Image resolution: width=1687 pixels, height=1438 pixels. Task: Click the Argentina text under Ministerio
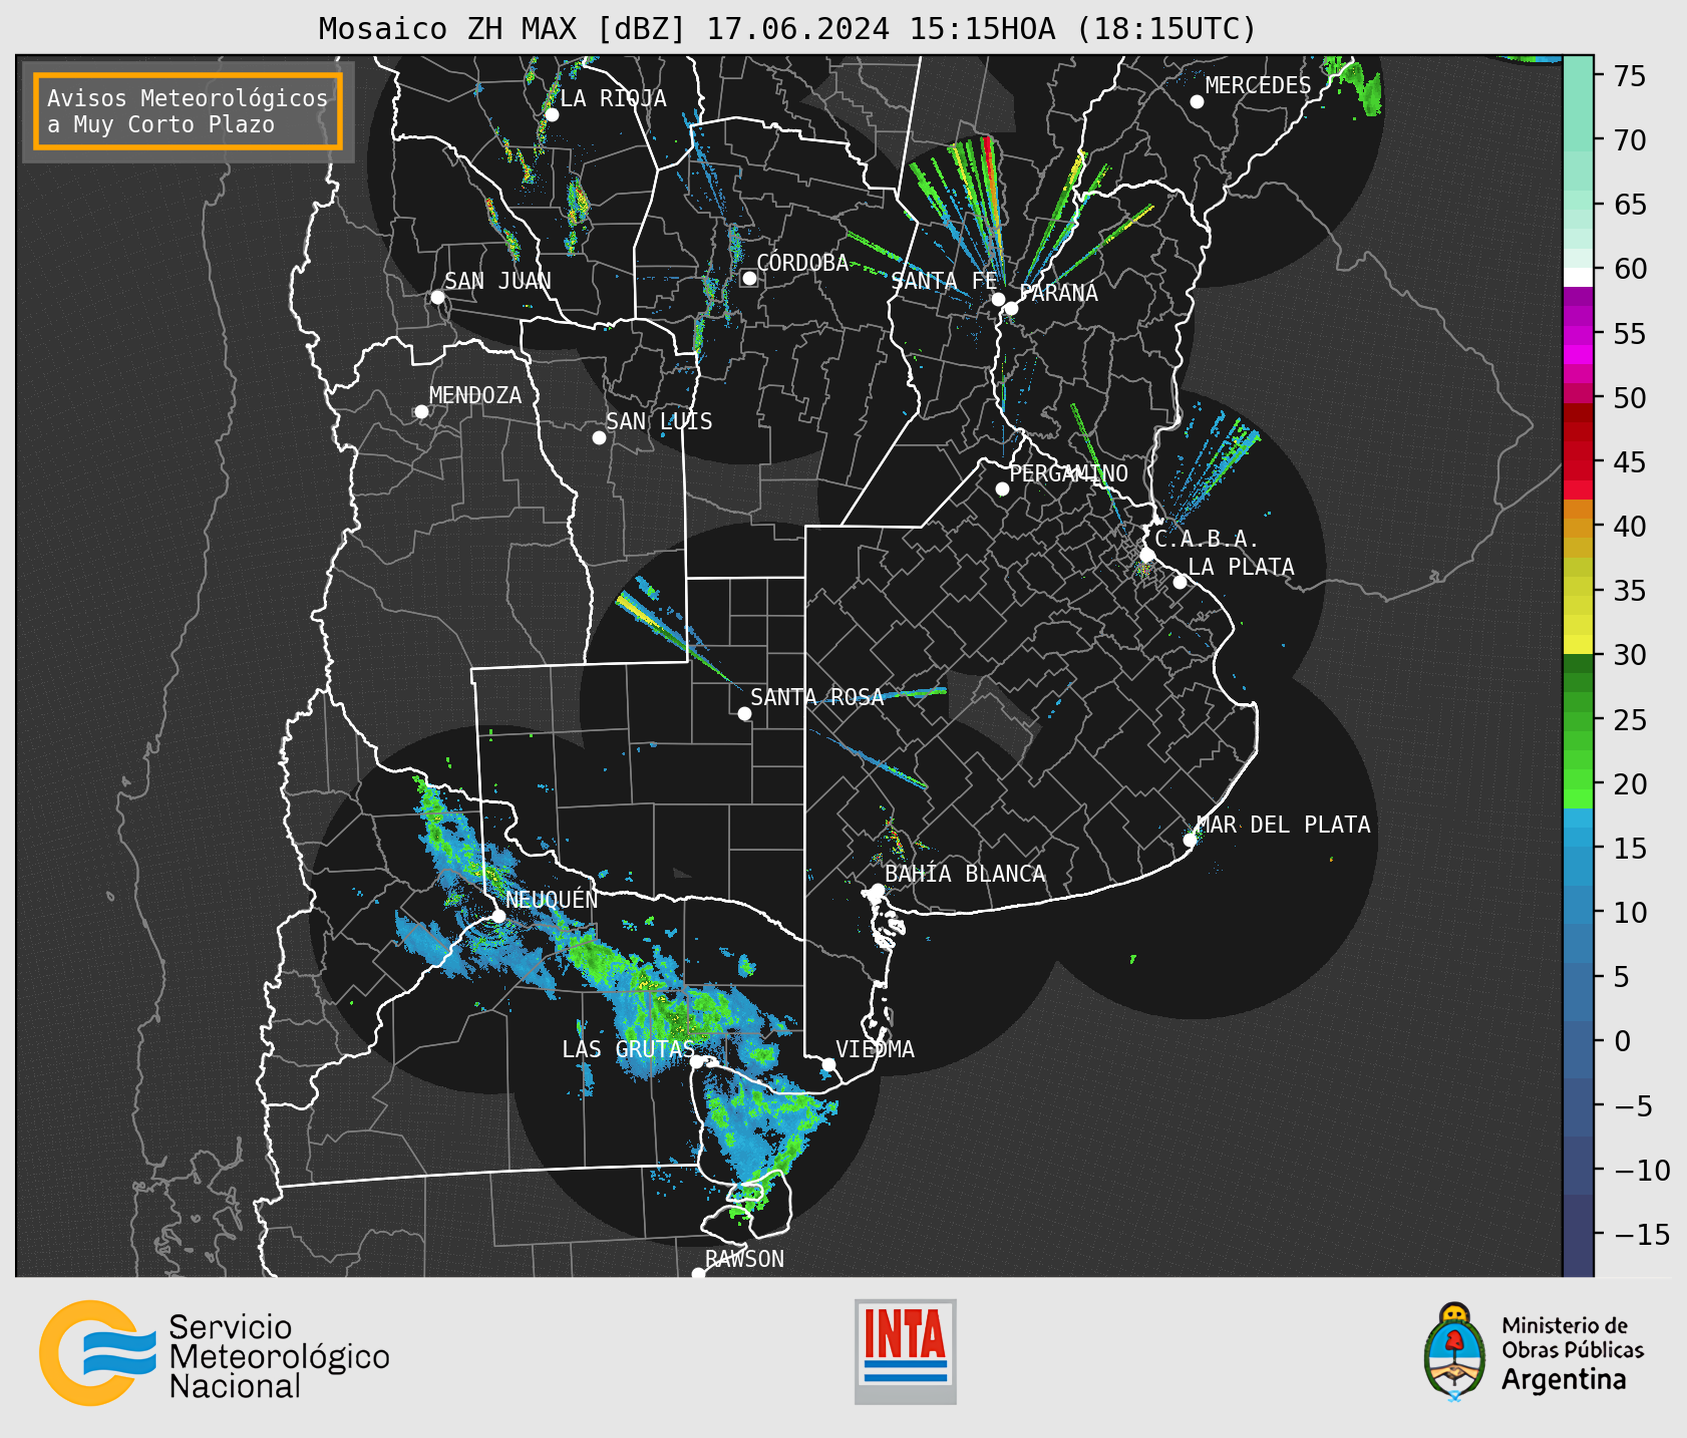click(x=1564, y=1380)
